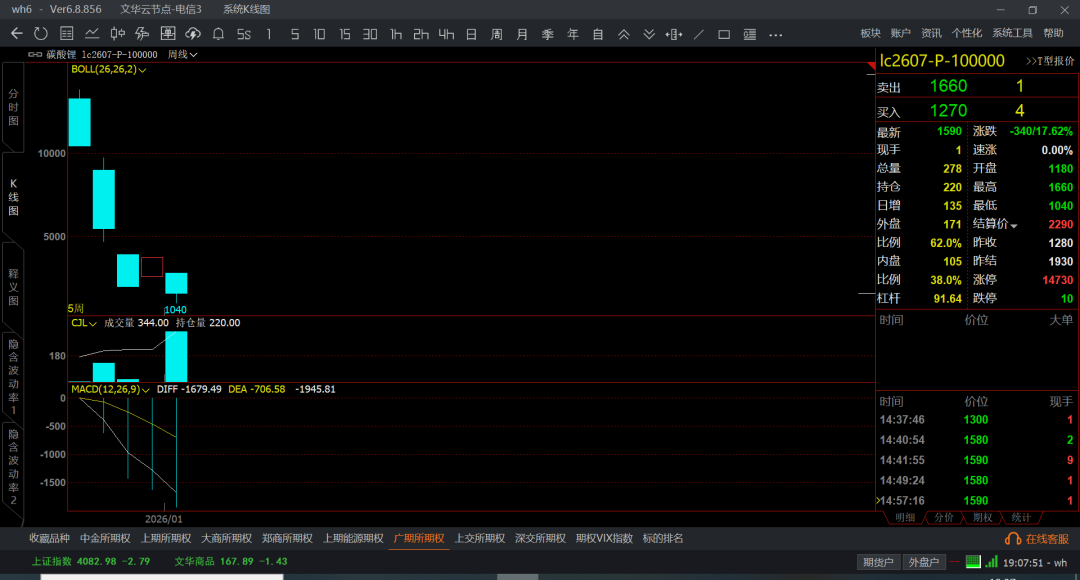Click the signal strength bars icon
The width and height of the screenshot is (1080, 580).
(991, 561)
